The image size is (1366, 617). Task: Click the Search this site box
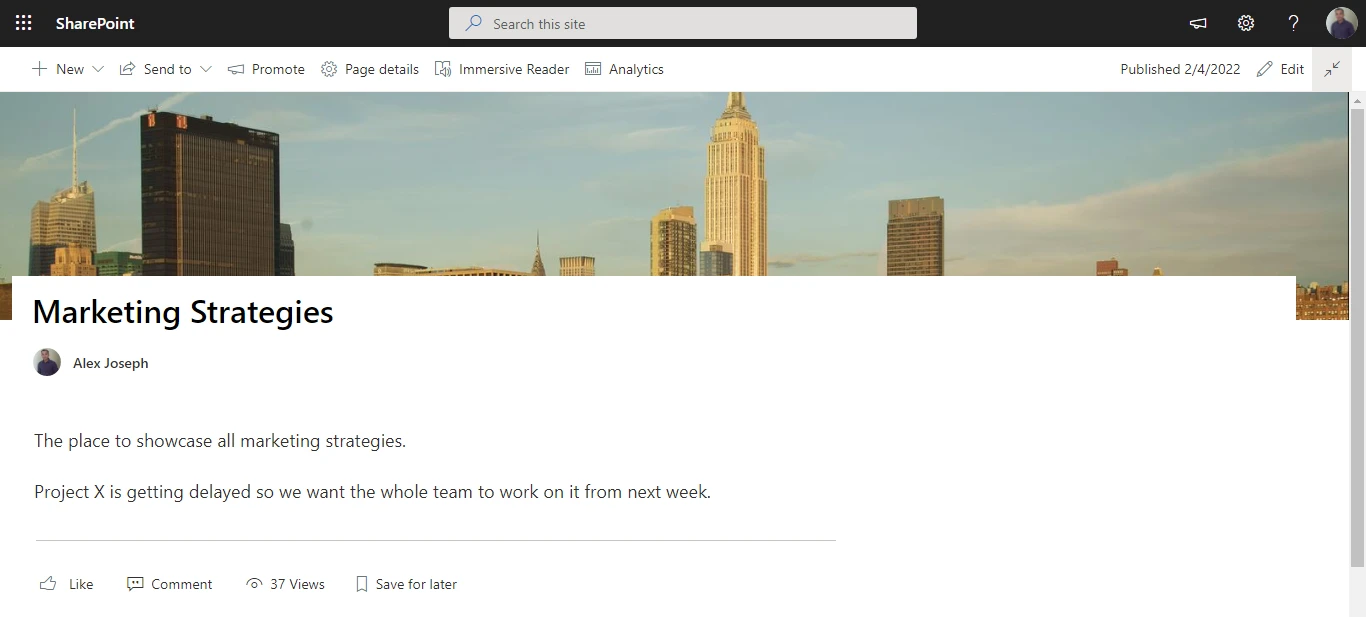tap(683, 23)
